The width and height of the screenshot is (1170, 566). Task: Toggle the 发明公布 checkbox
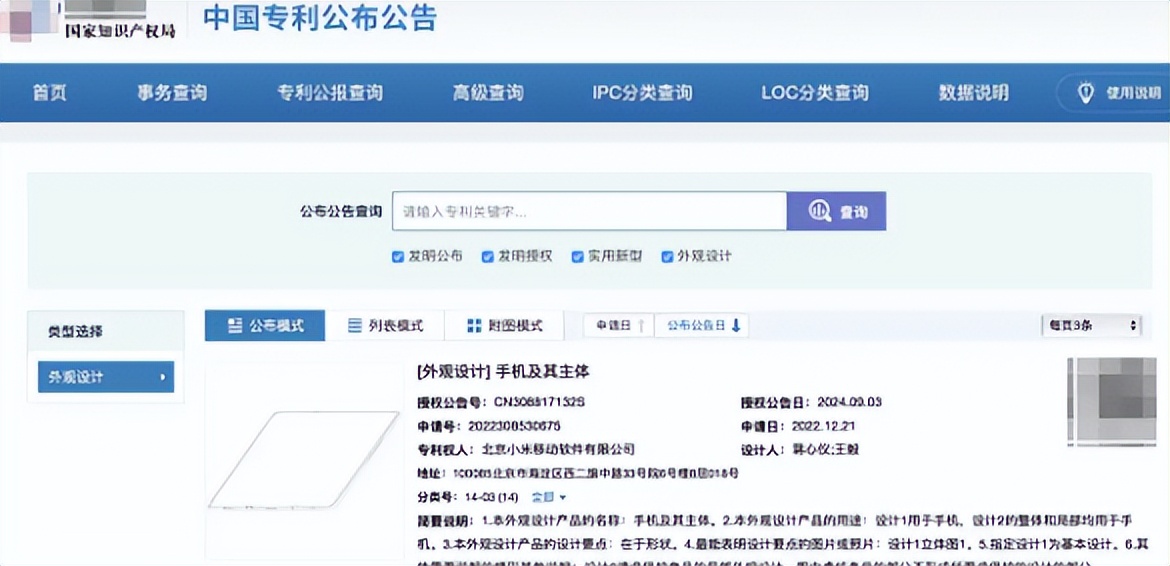(398, 257)
